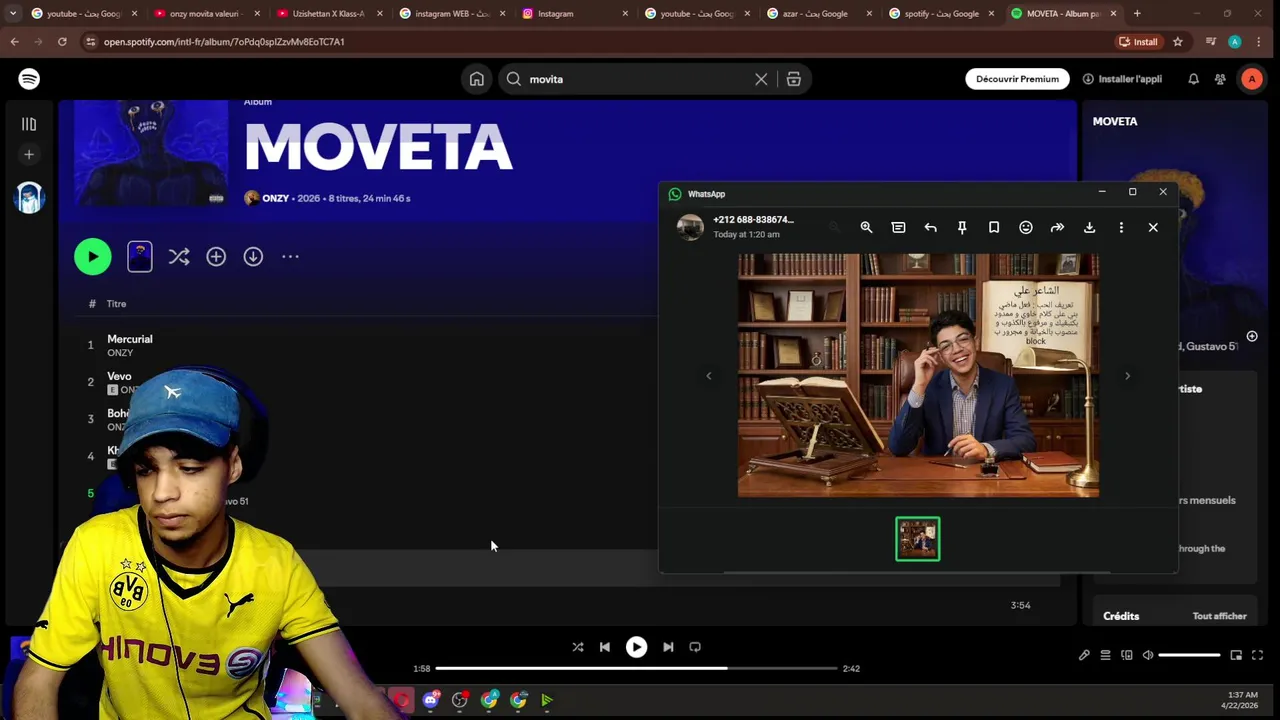Click the Install button in the address bar

click(1139, 42)
